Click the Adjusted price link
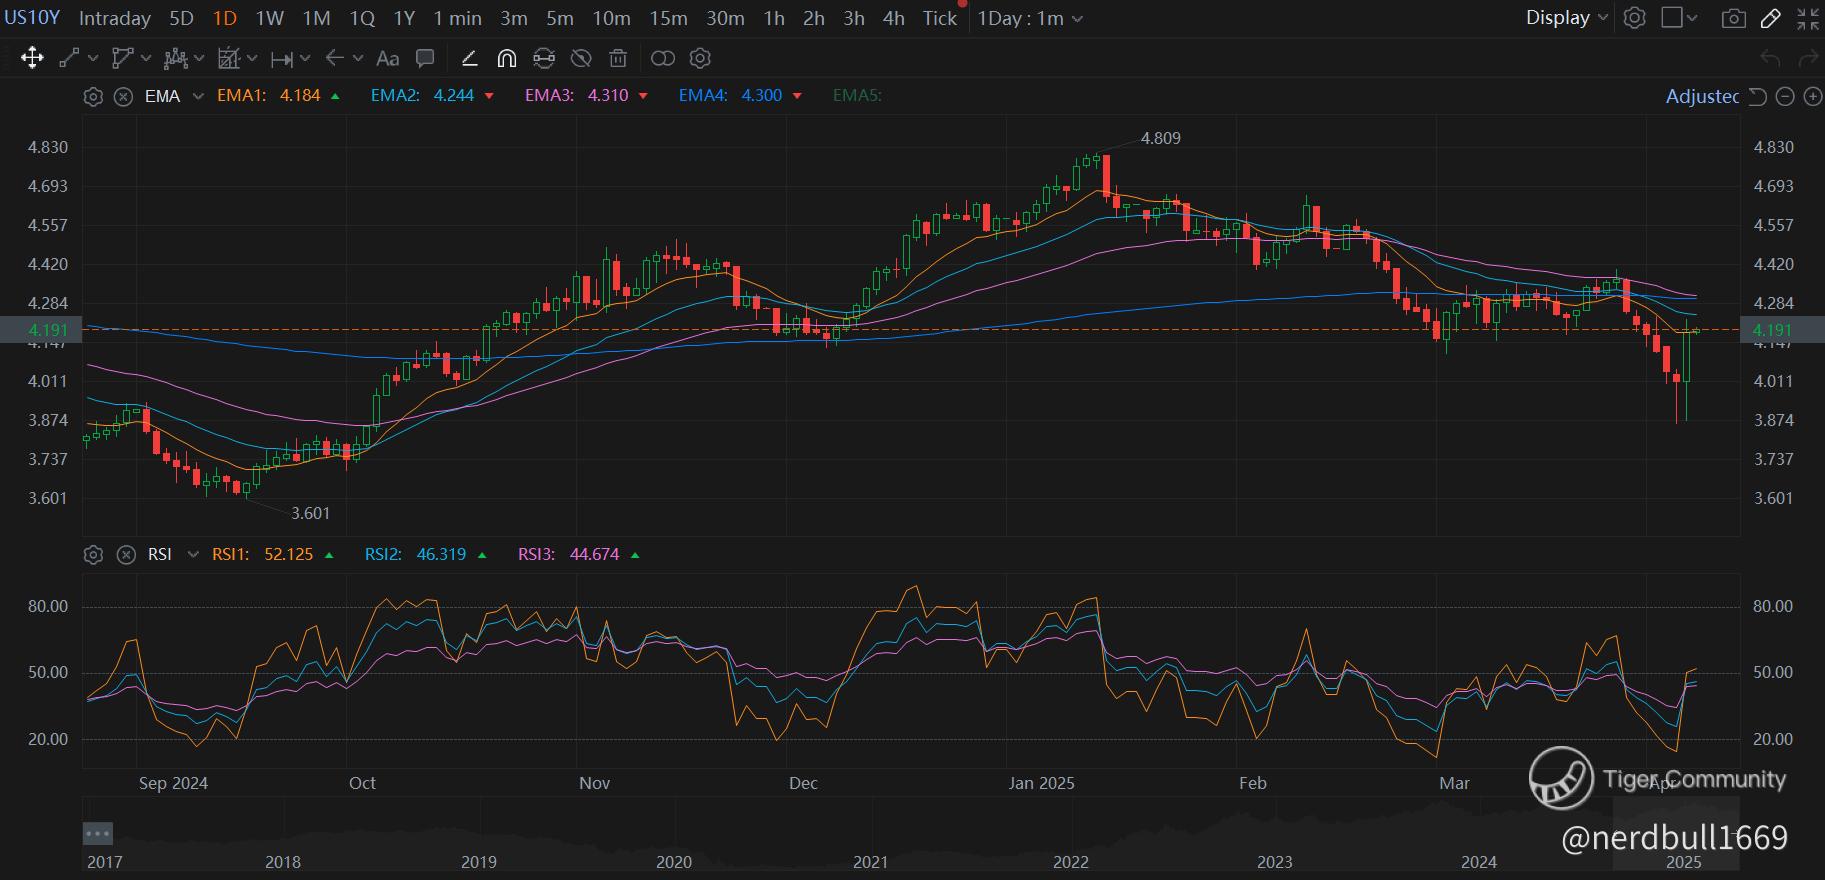1825x880 pixels. click(x=1702, y=96)
